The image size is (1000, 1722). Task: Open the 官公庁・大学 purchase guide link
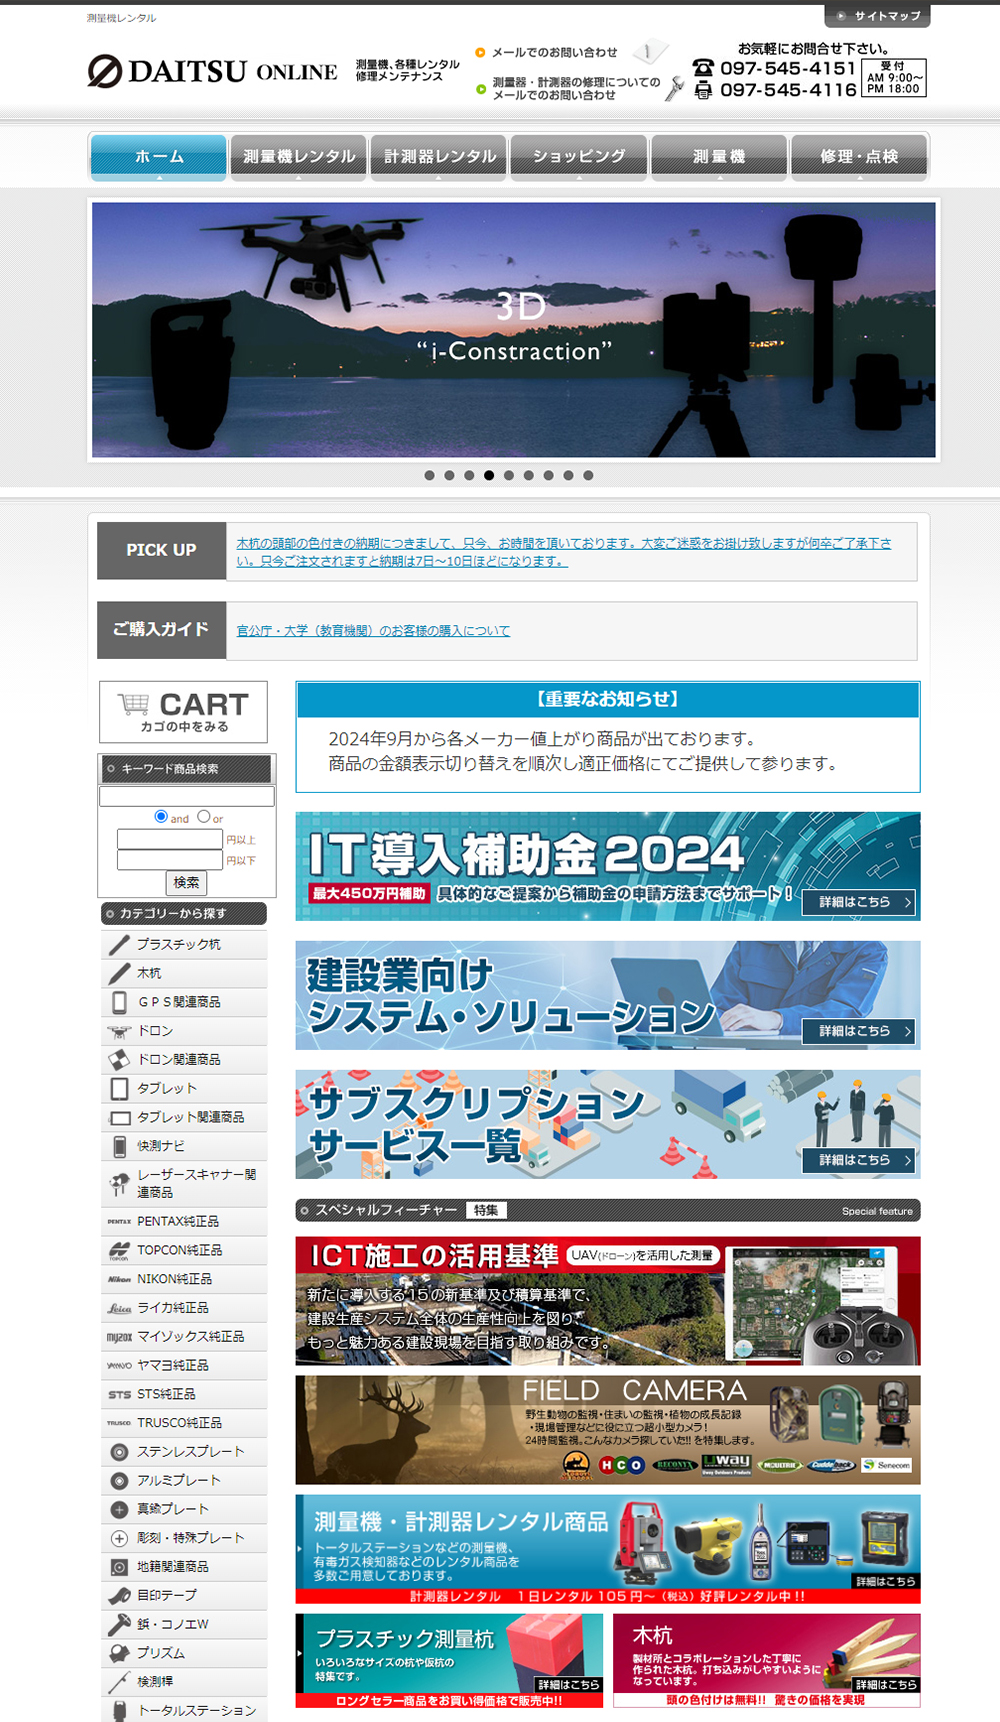pos(373,631)
